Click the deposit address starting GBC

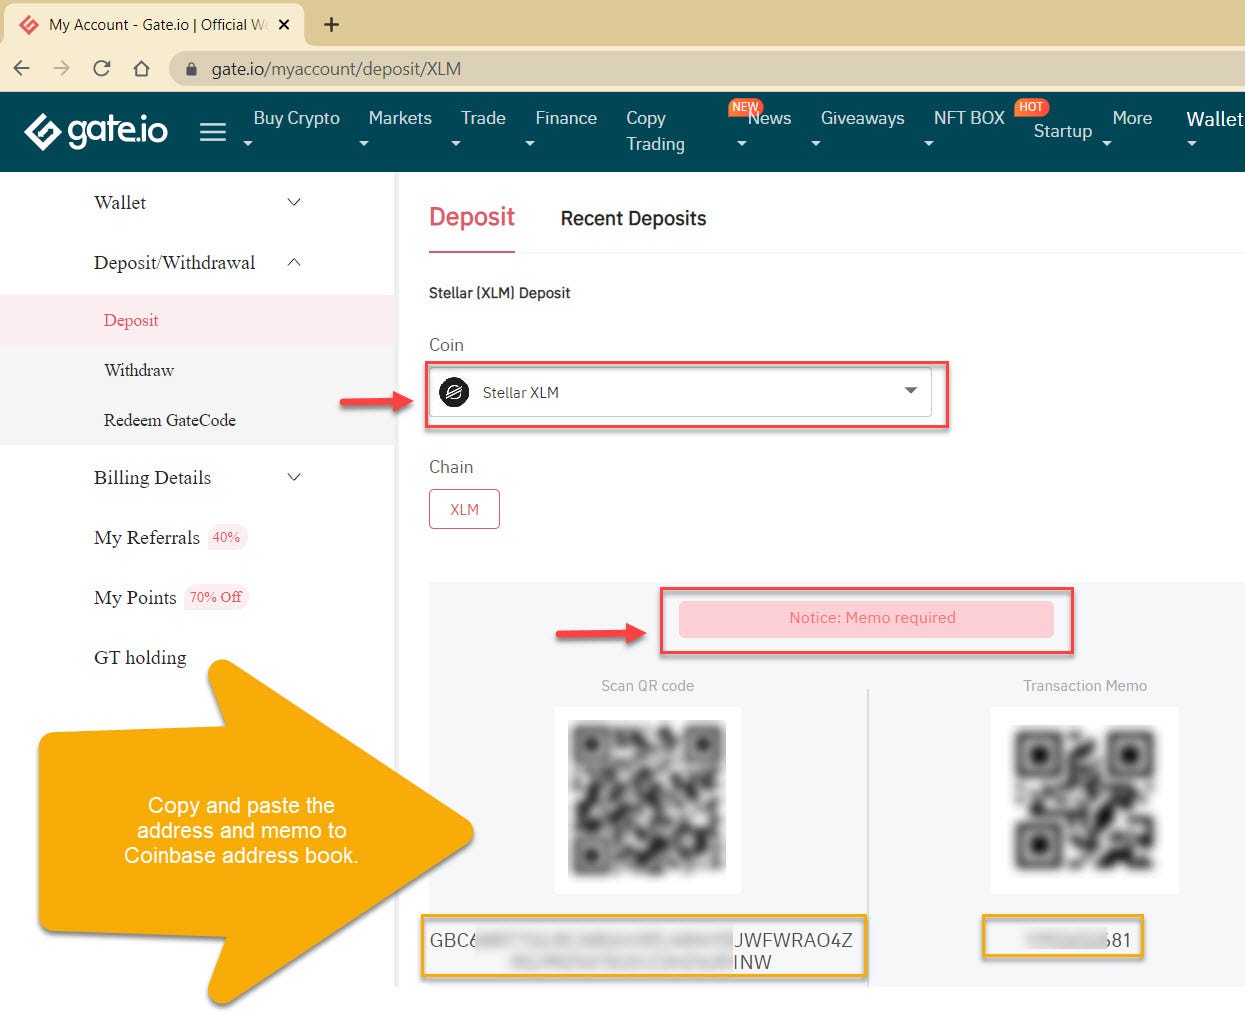point(642,950)
